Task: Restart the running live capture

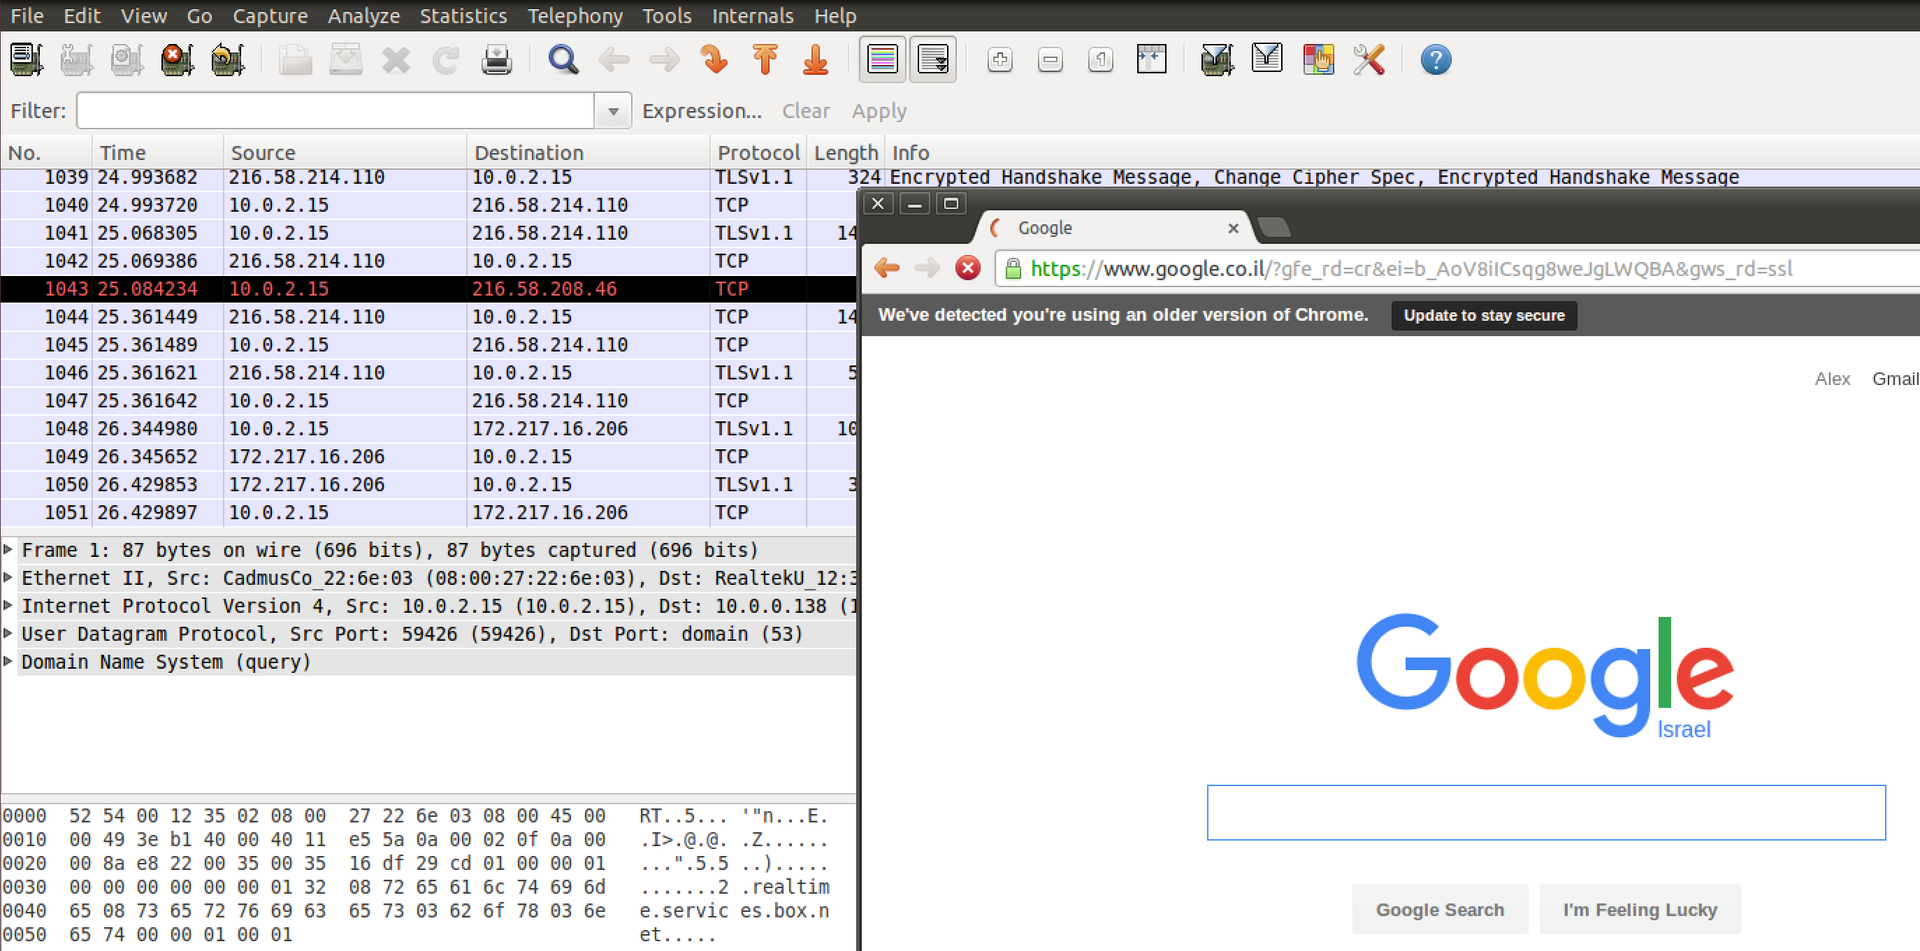Action: [228, 60]
